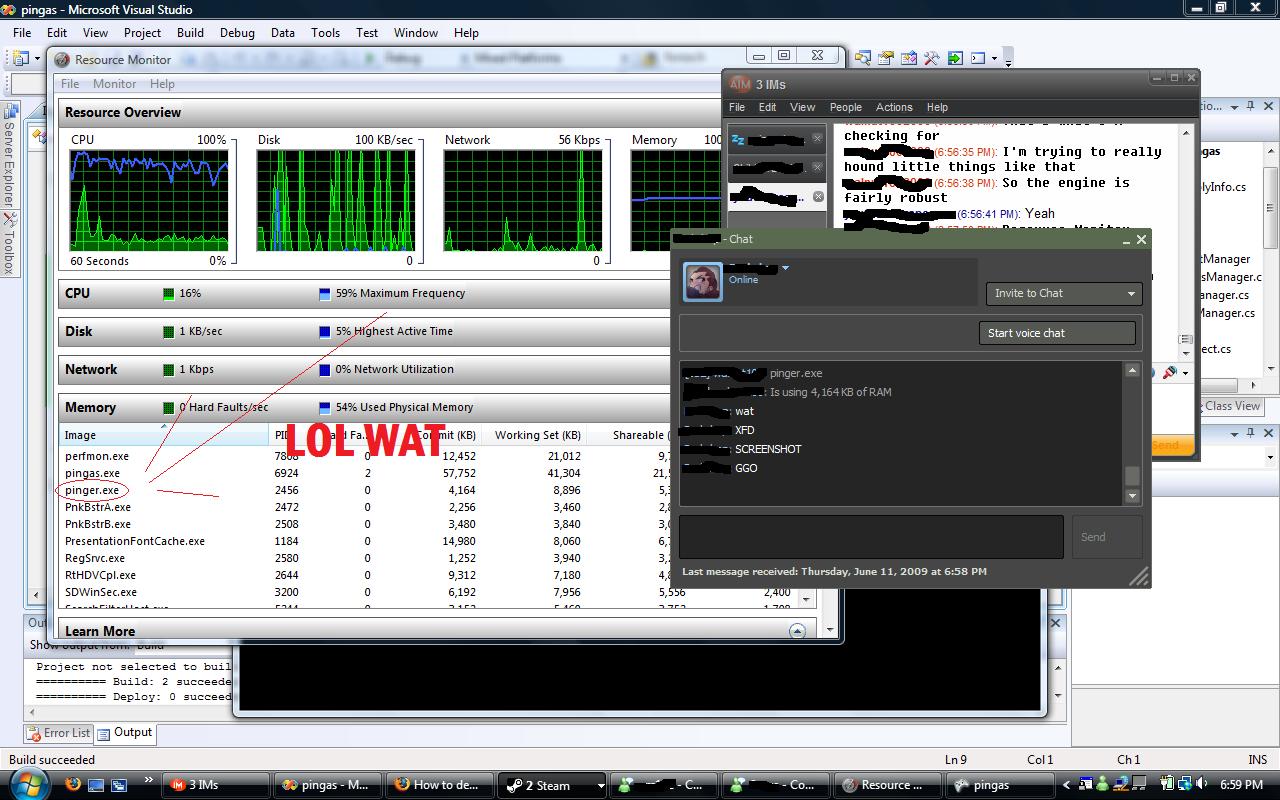Click the Start Page green arrow icon
Screen dimensions: 1280x800
[x=955, y=58]
